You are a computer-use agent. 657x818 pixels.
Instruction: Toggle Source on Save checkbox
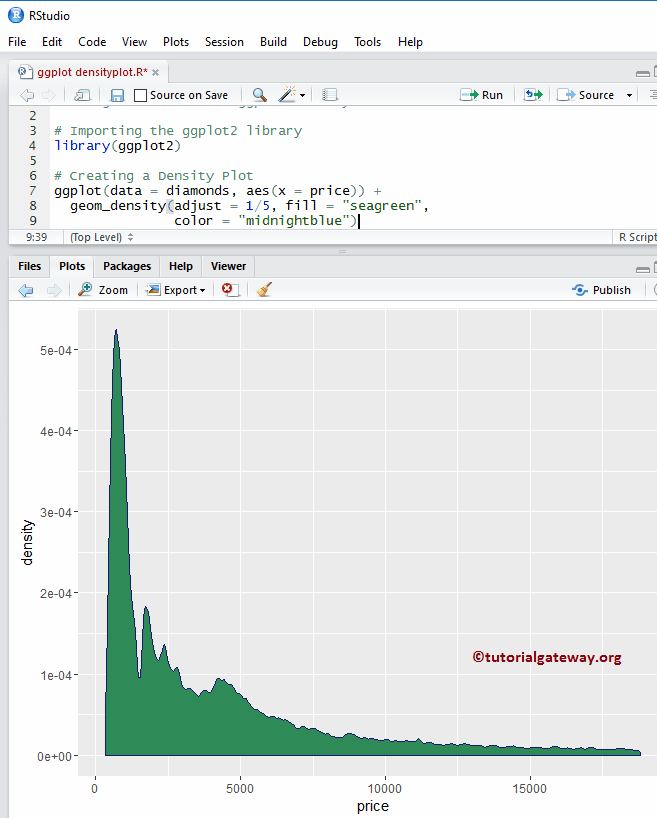[140, 95]
